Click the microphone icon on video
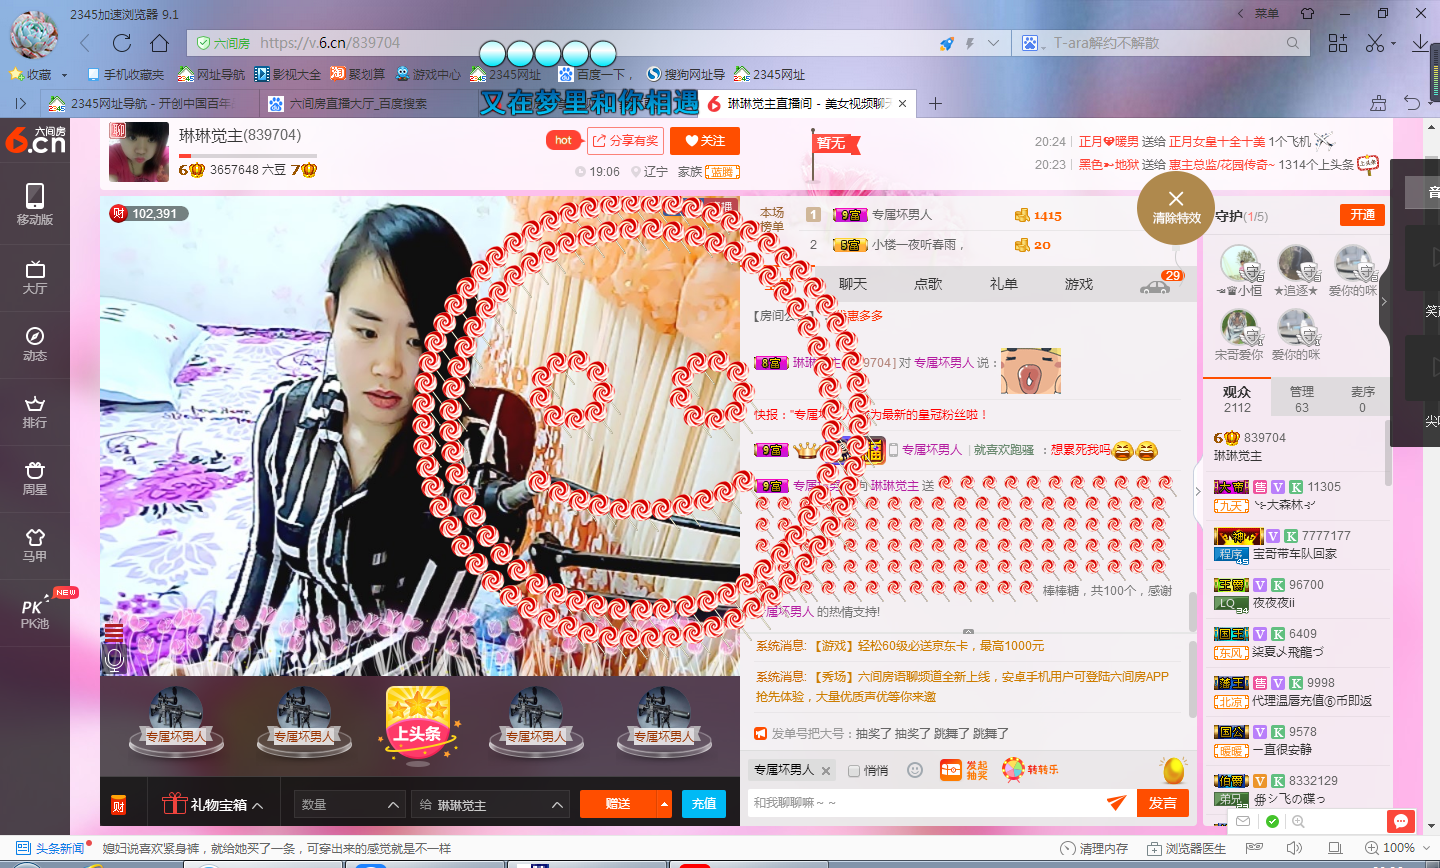This screenshot has width=1440, height=868. pyautogui.click(x=114, y=658)
